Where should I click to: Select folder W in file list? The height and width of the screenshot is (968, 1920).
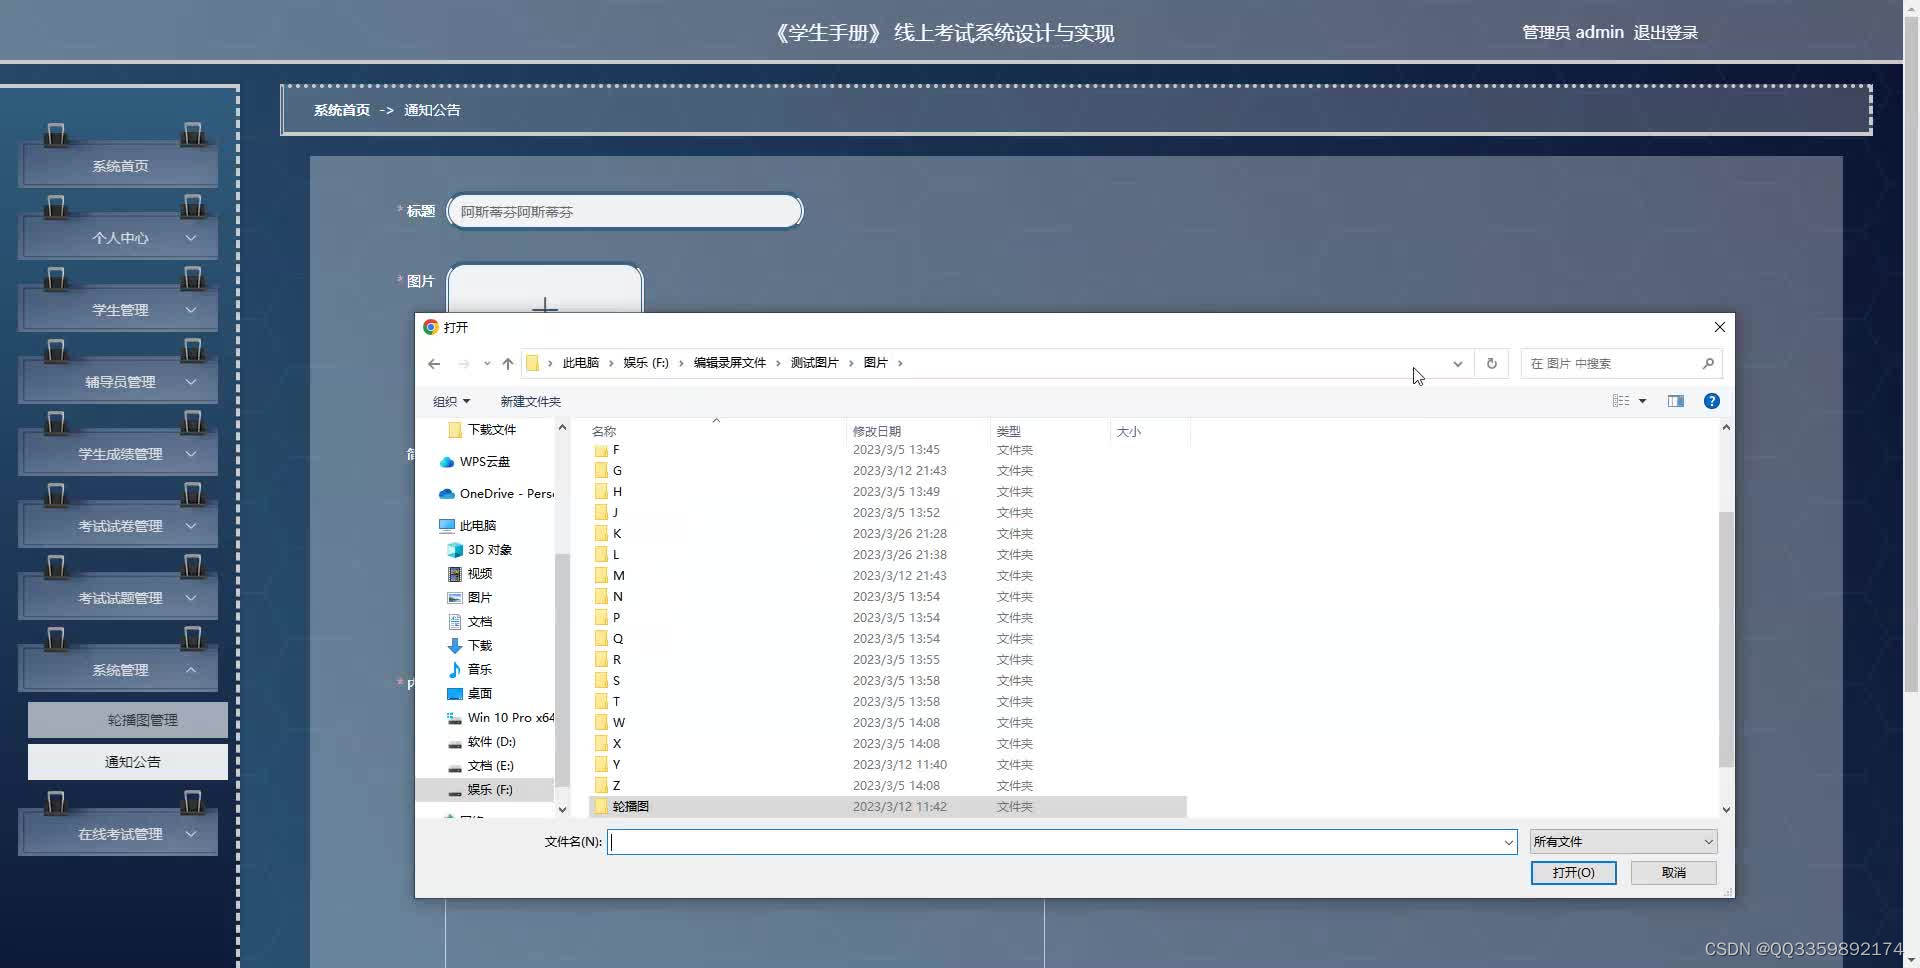tap(887, 722)
